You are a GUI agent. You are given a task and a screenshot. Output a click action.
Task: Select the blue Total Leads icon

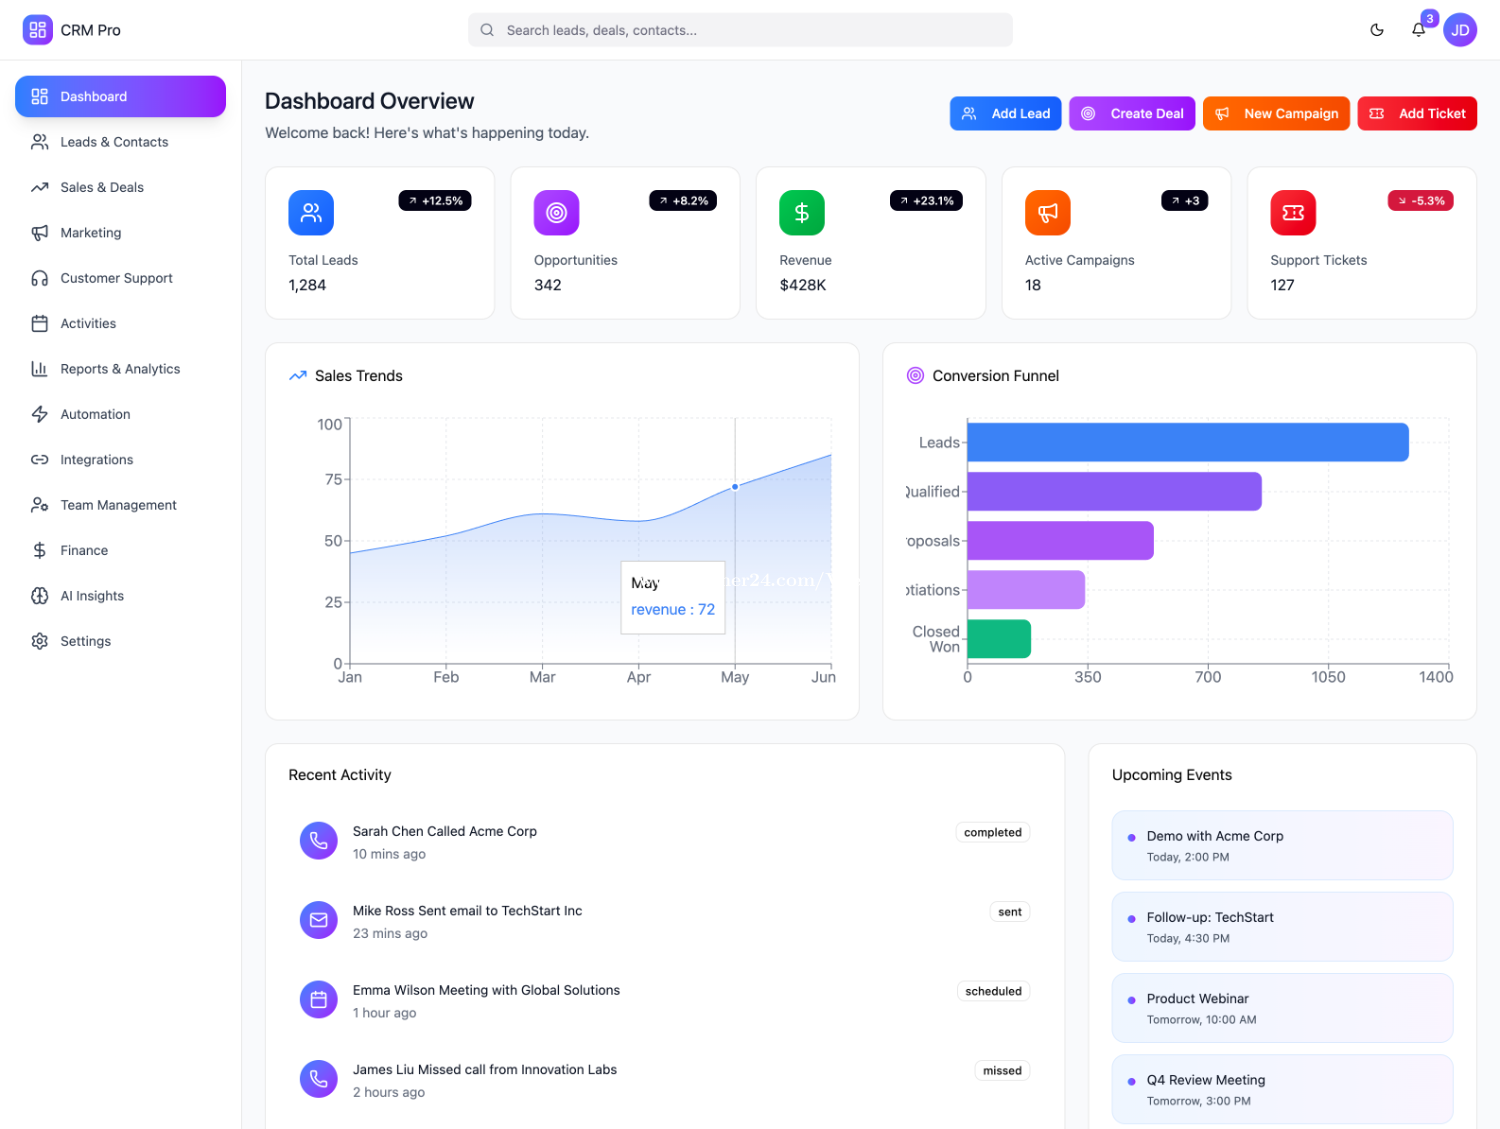pyautogui.click(x=311, y=213)
